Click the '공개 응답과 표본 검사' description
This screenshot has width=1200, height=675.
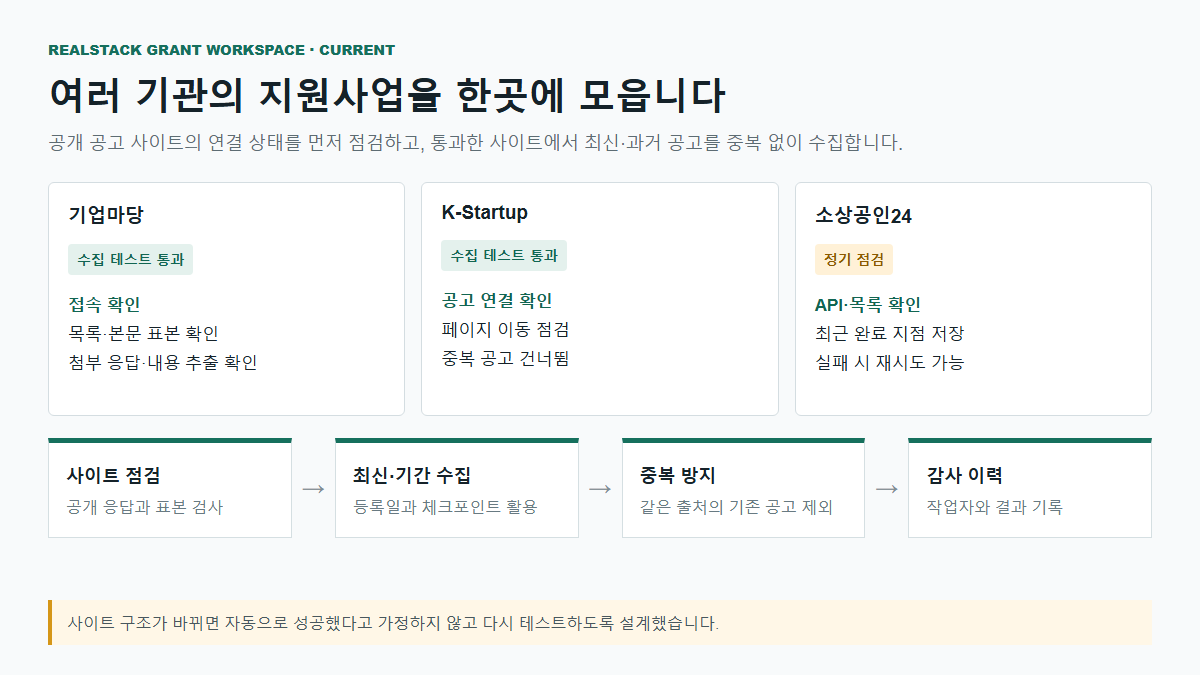pos(145,507)
